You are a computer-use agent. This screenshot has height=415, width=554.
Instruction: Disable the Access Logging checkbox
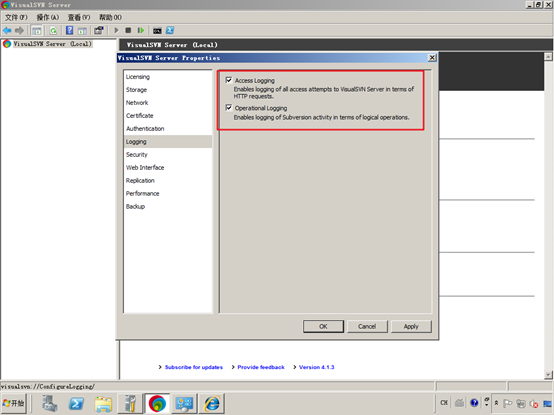click(x=229, y=80)
